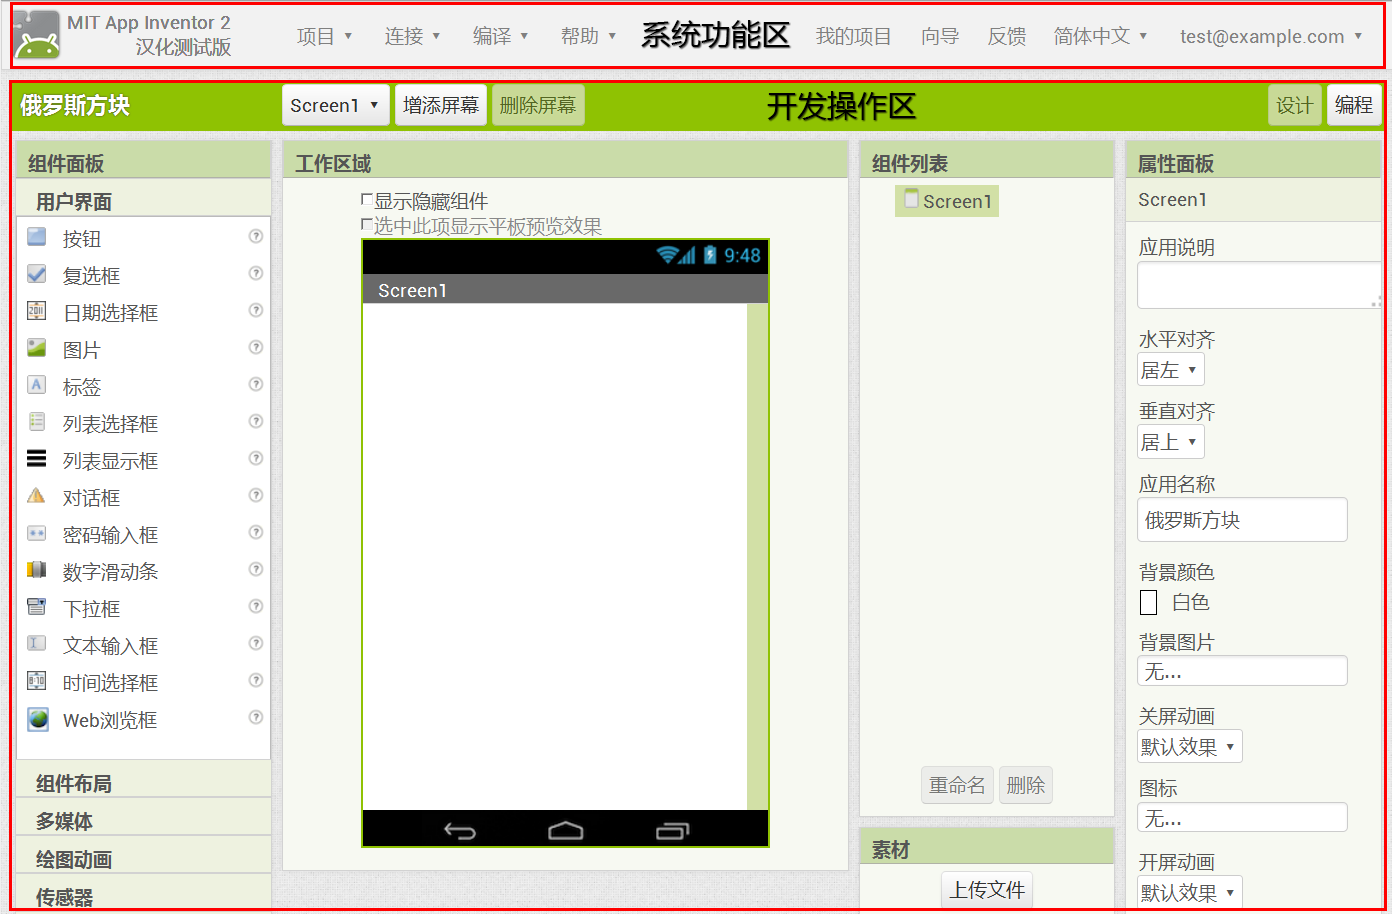Click the 增添屏幕 button

click(441, 105)
